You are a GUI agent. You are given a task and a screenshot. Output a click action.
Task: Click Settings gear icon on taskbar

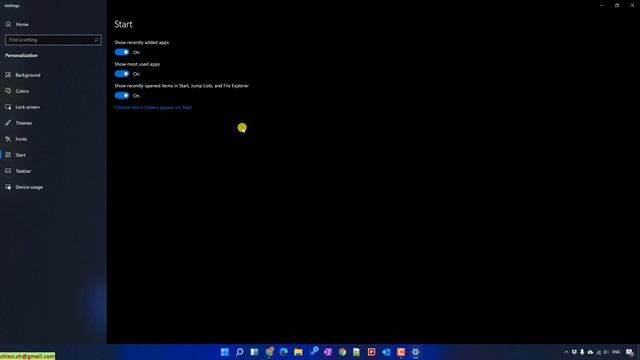point(416,352)
